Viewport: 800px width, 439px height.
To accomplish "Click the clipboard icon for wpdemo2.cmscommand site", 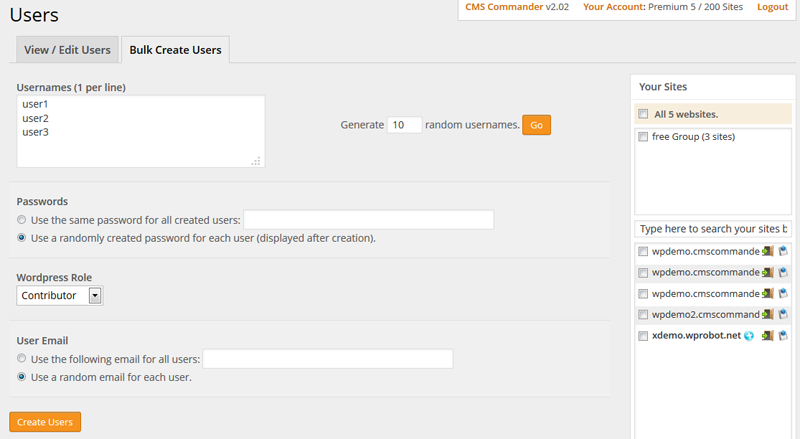I will (x=783, y=314).
